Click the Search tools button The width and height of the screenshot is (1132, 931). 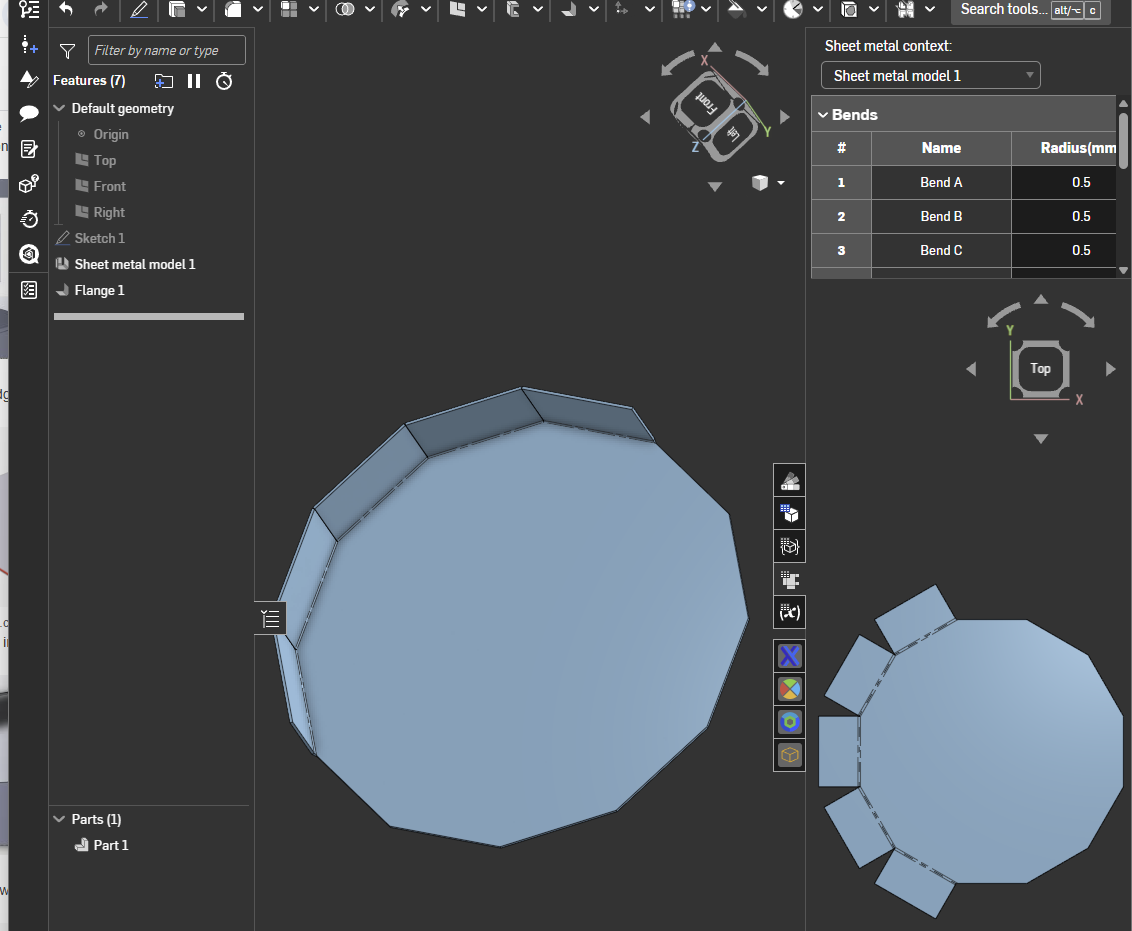pyautogui.click(x=1029, y=10)
